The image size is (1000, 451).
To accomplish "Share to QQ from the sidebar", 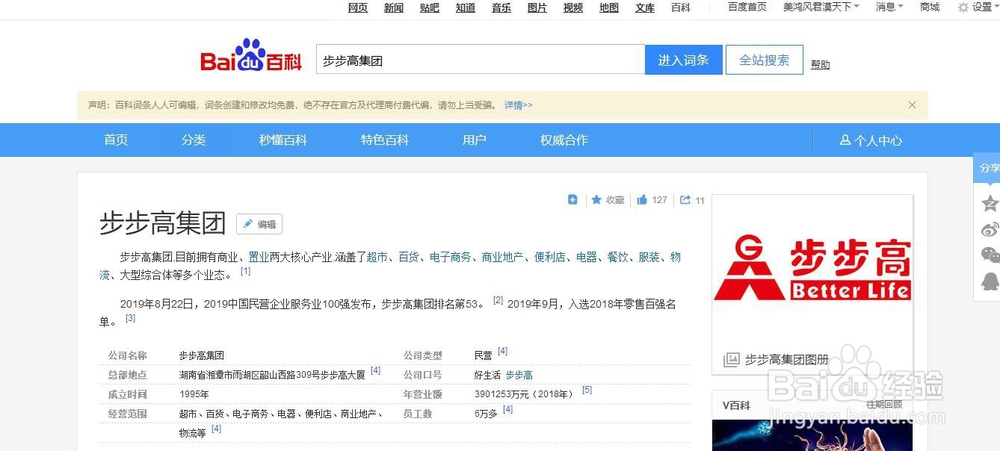I will [x=990, y=281].
